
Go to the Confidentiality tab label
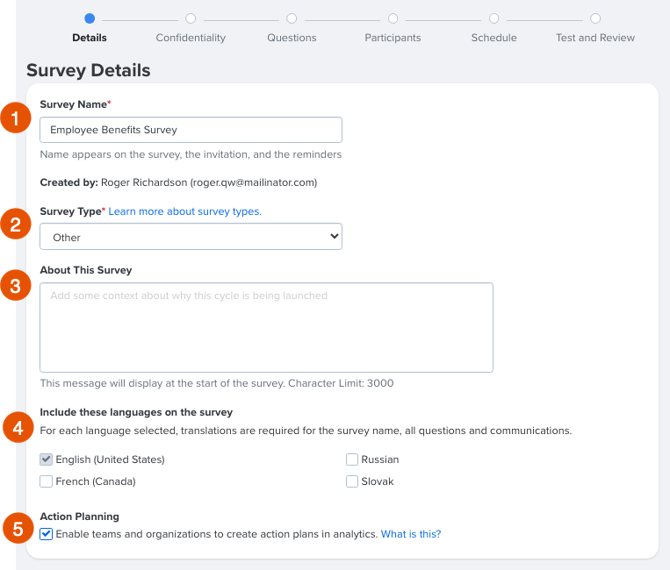191,38
